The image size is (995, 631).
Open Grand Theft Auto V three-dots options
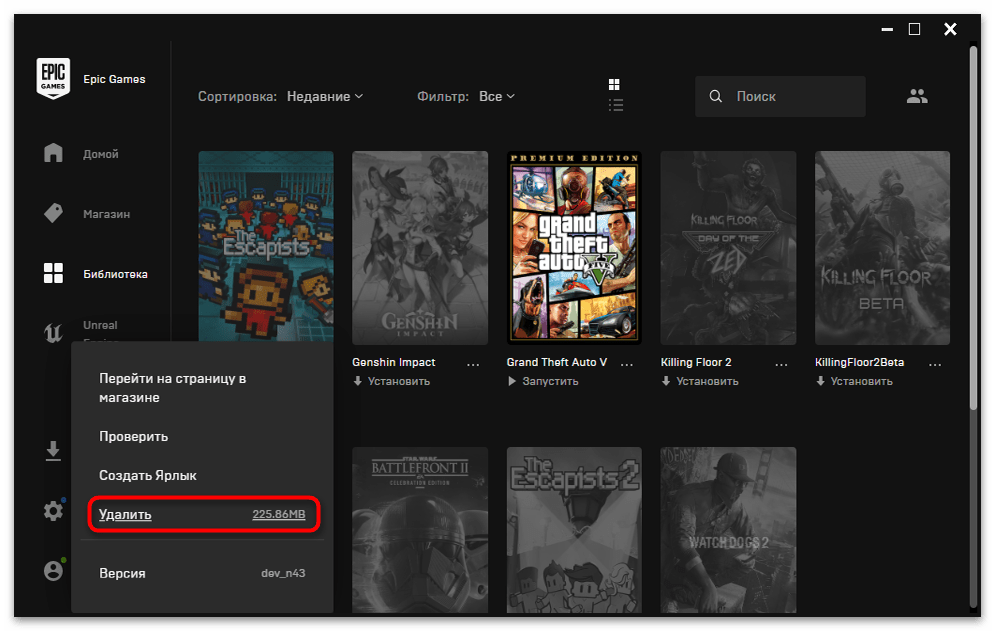tap(627, 364)
